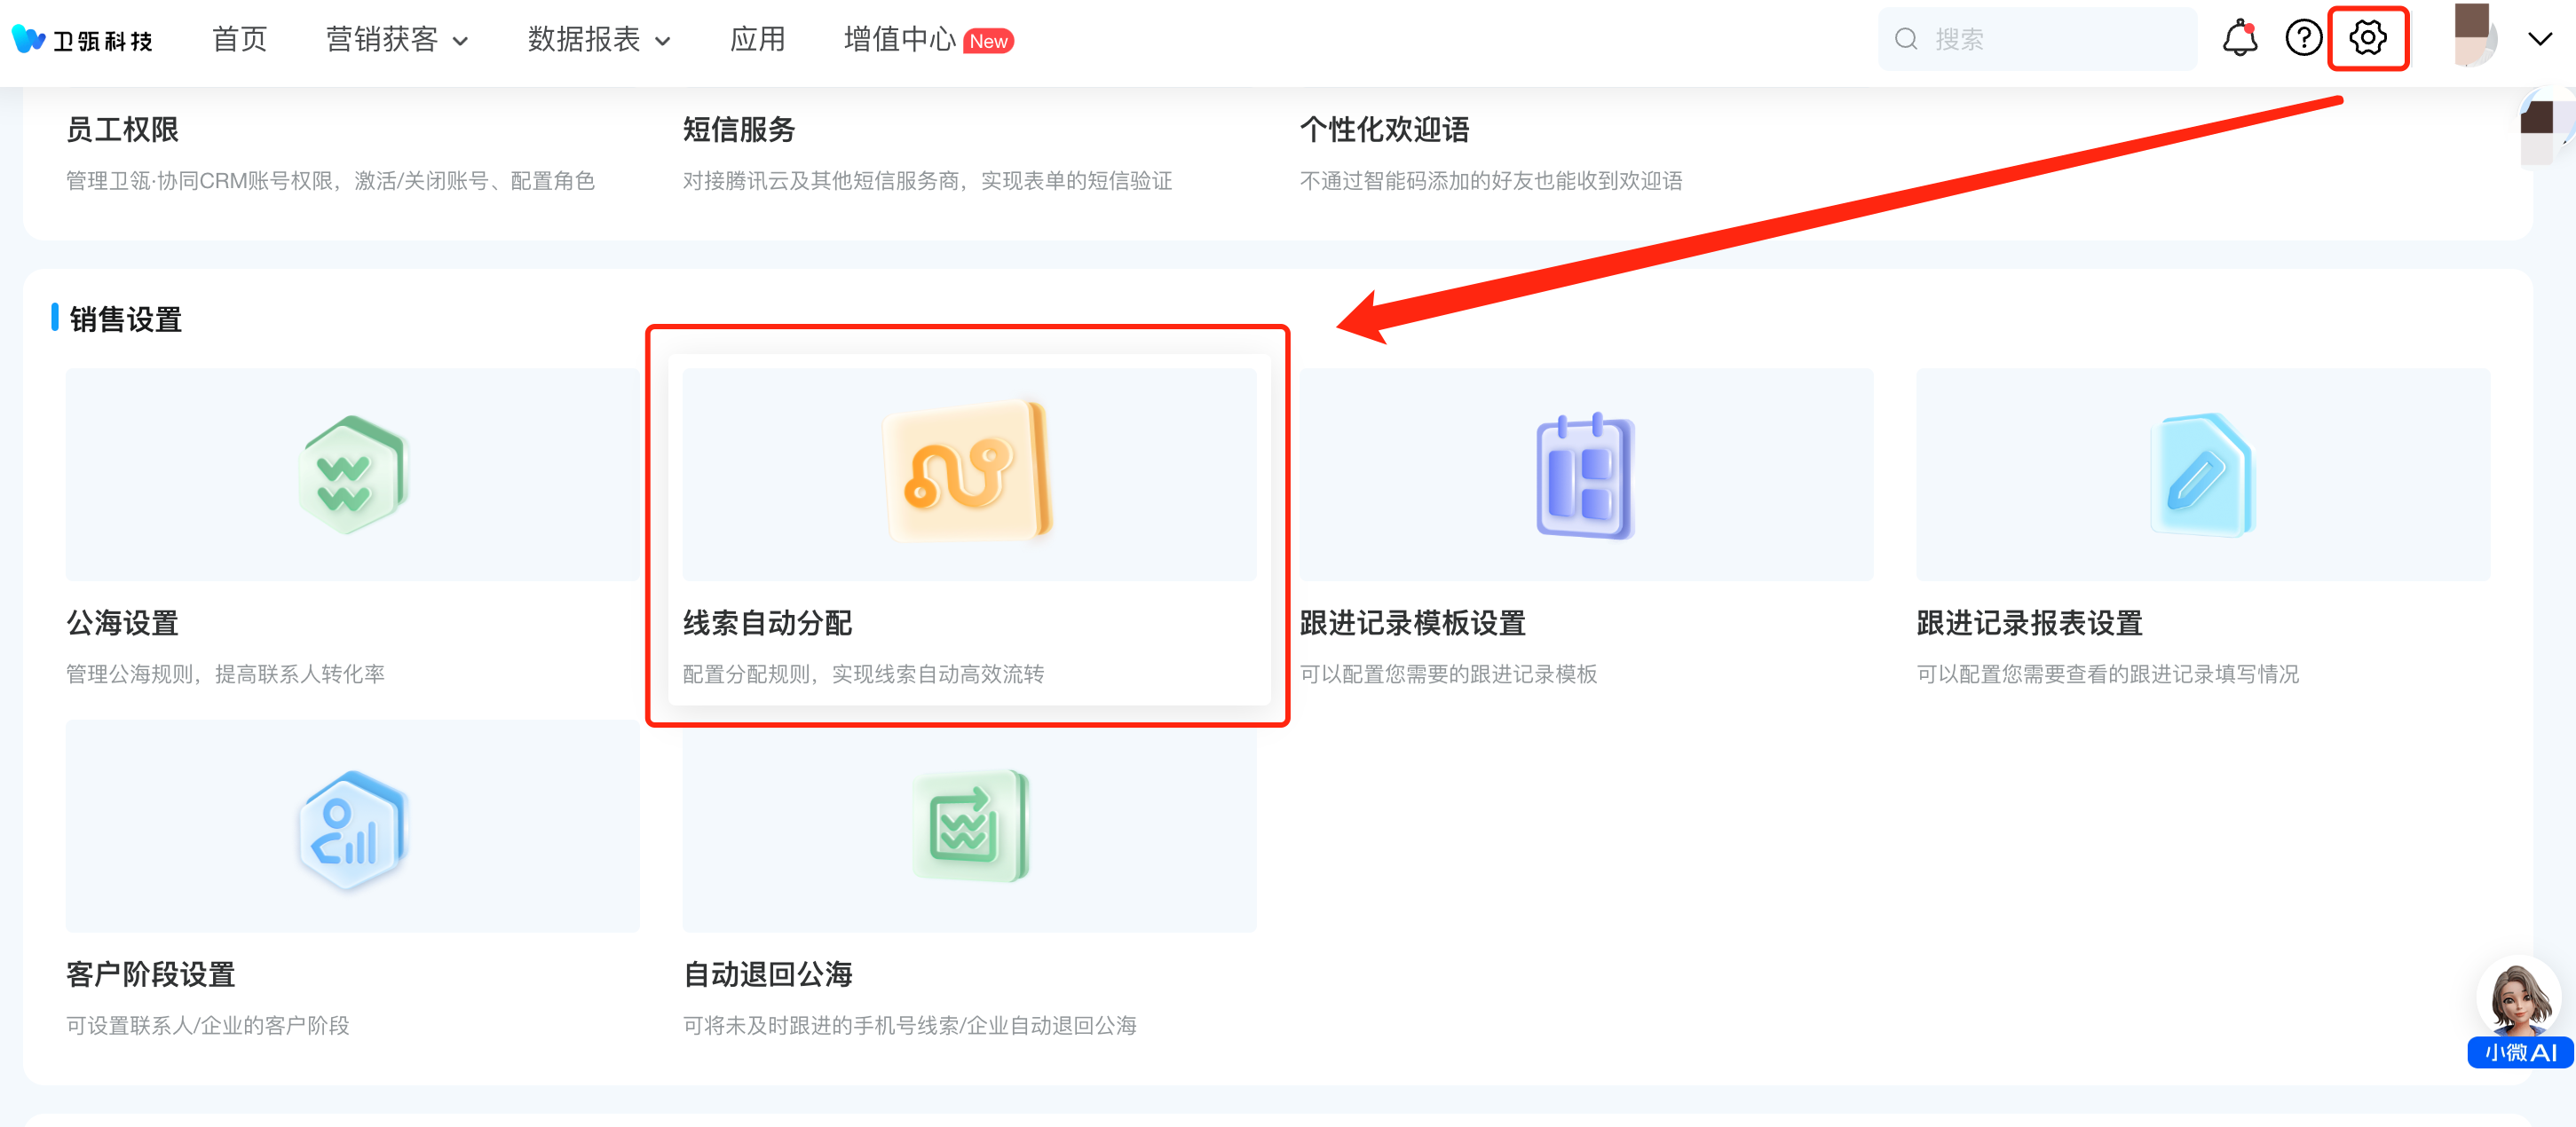Click text 可以配置您需要查看的跟进记录填写情况
The image size is (2576, 1127).
[2107, 674]
